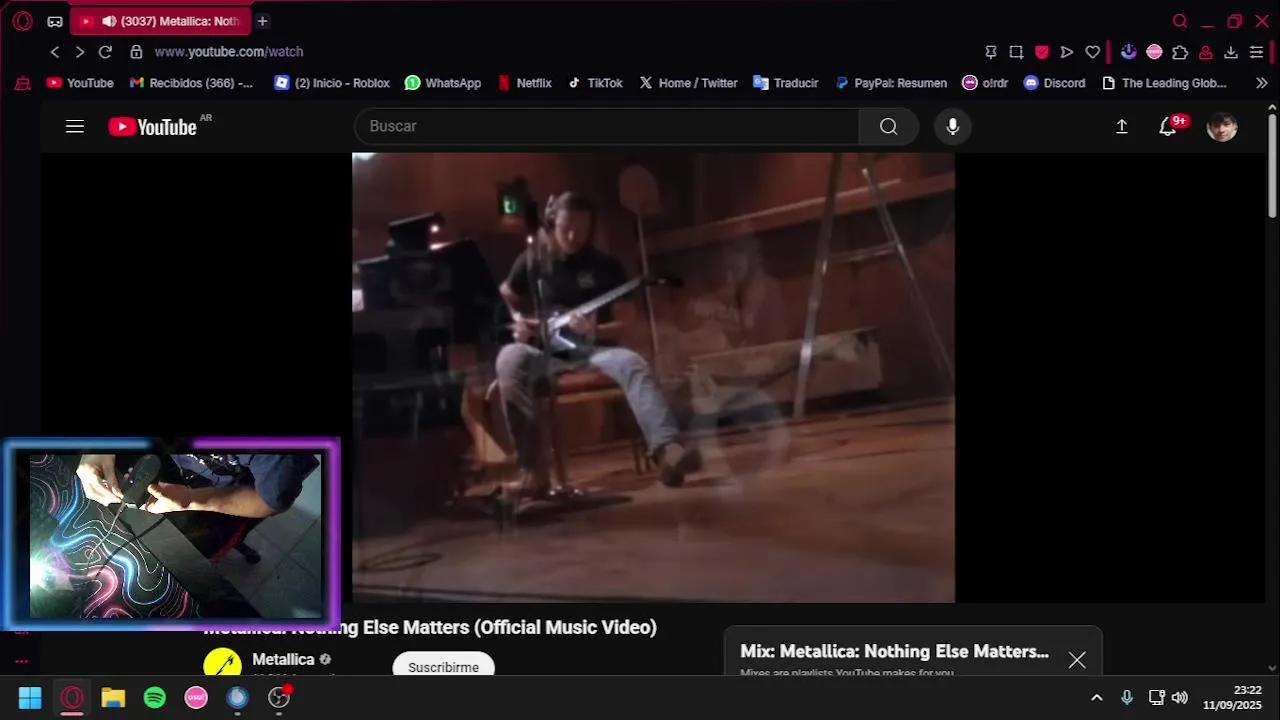Open YouTube hamburger guide menu
Screen dimensions: 1280x720
[75, 126]
